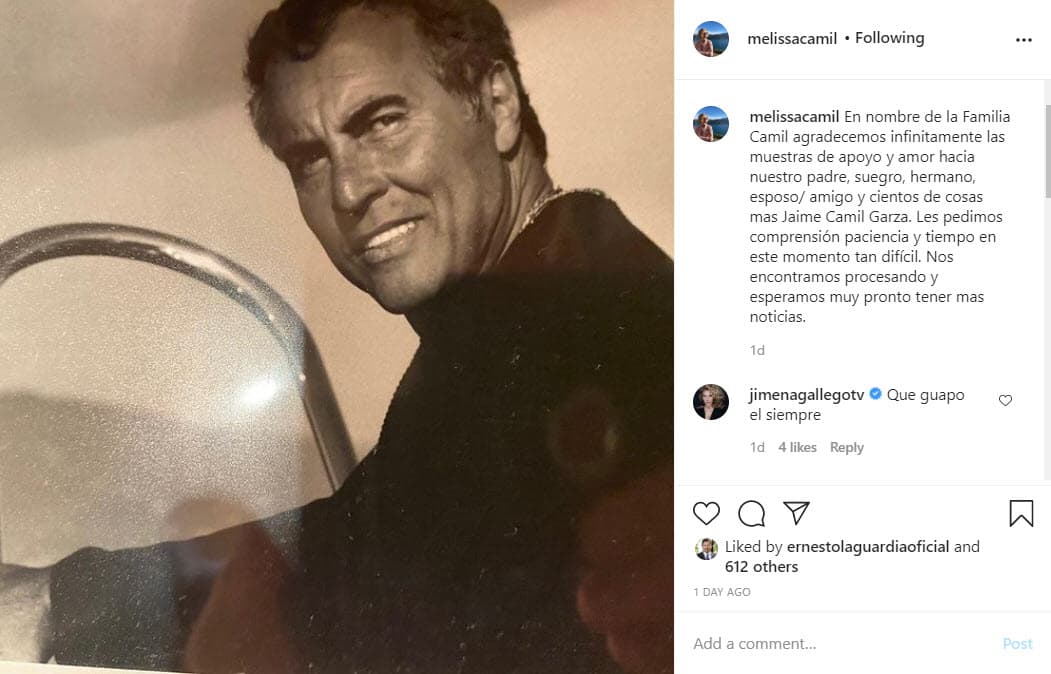Open jimenagallegotv's profile avatar
This screenshot has width=1051, height=674.
pos(711,402)
